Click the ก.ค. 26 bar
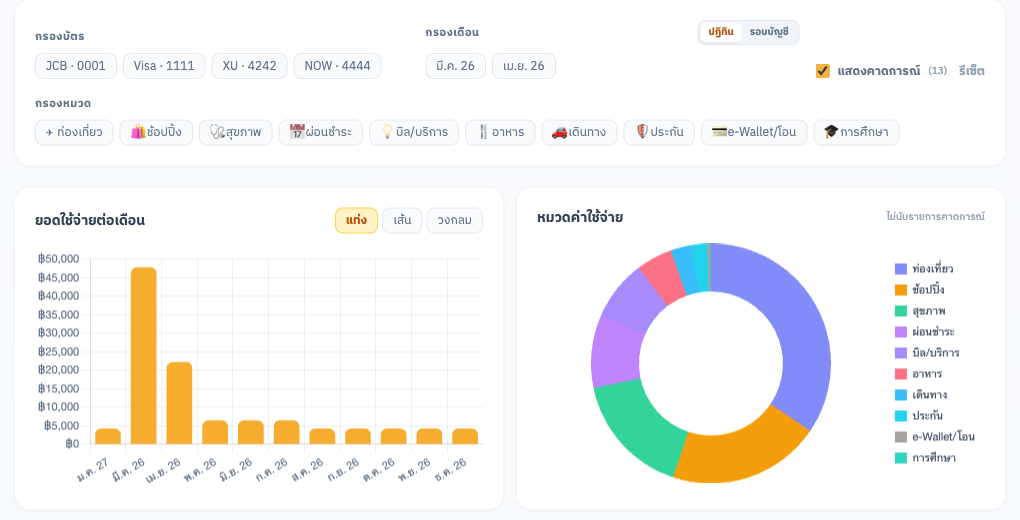 click(287, 432)
